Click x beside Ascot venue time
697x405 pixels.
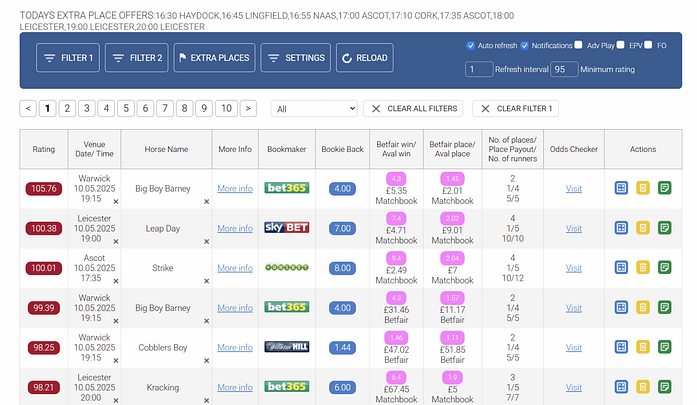pos(115,281)
